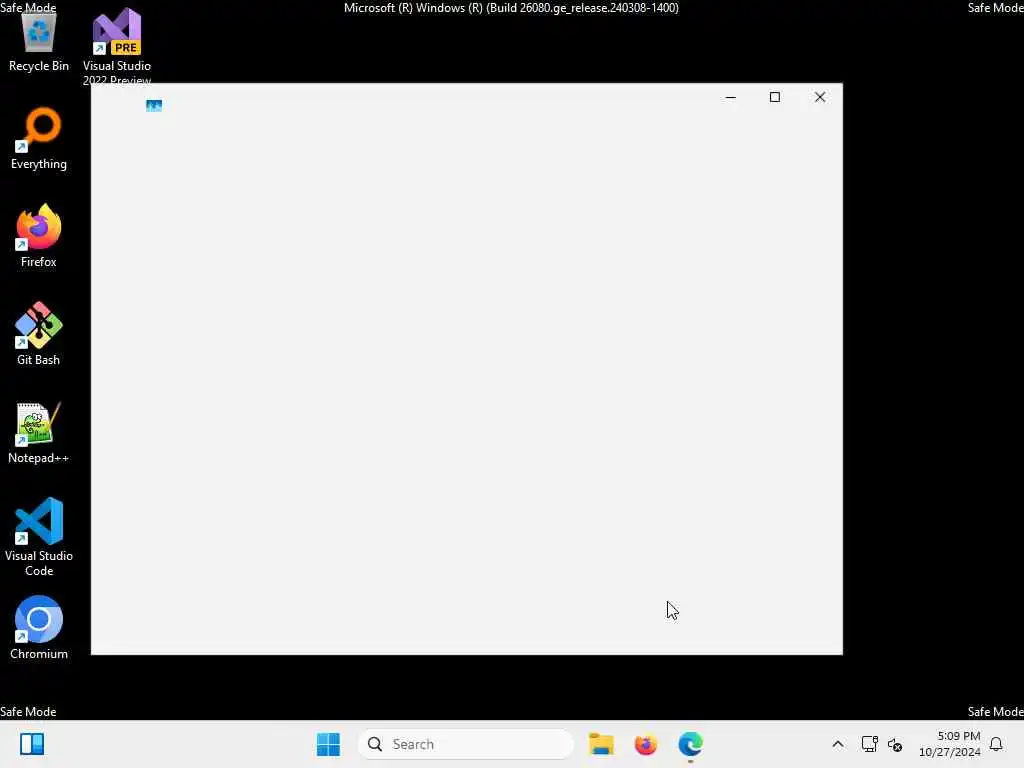Open the Recycle Bin desktop icon

(39, 42)
